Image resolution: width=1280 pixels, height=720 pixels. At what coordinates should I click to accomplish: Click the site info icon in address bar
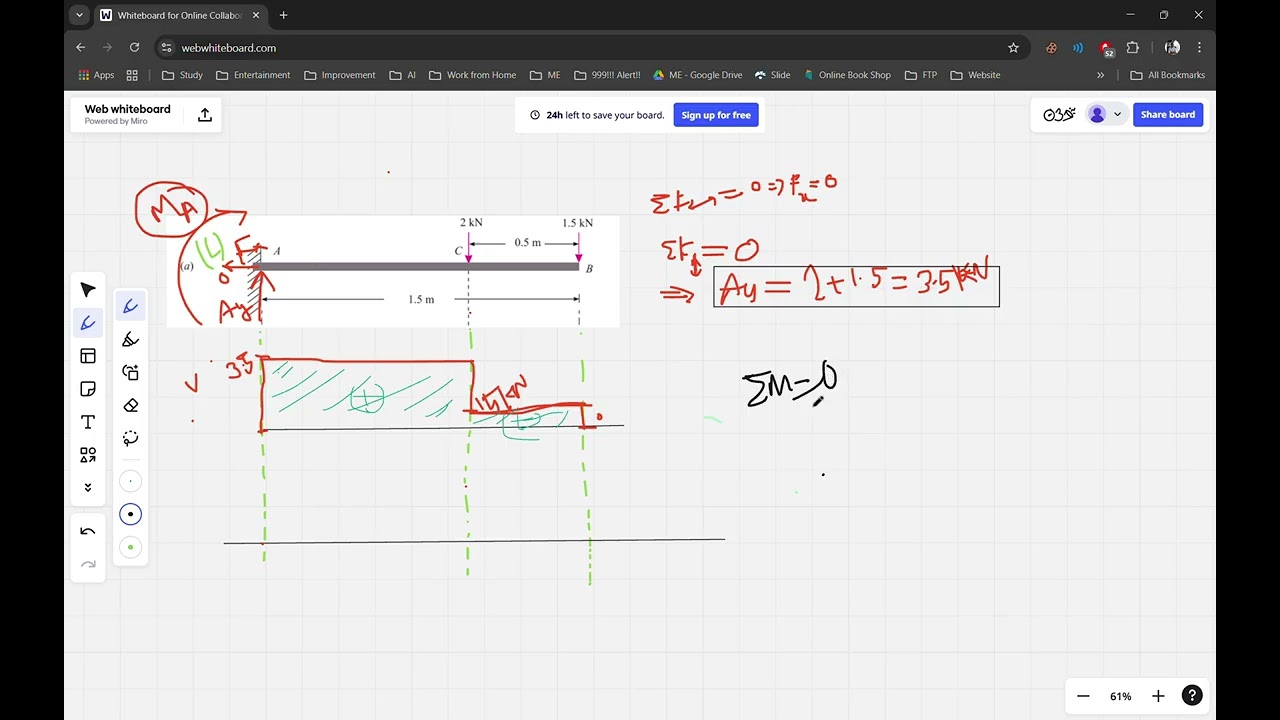(x=168, y=48)
